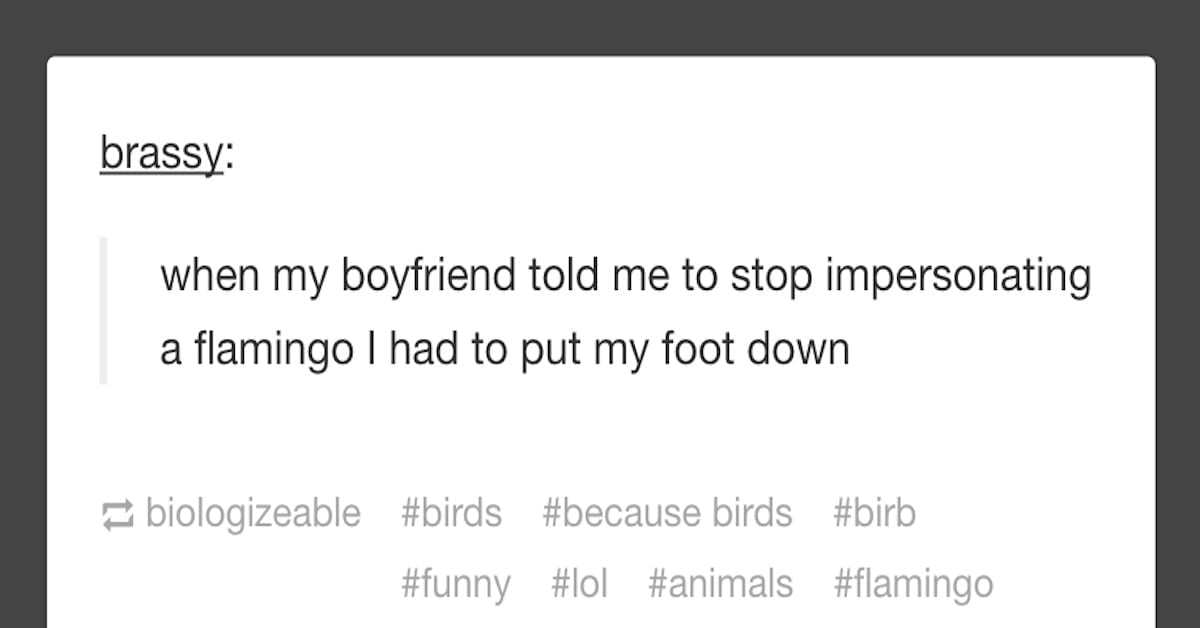This screenshot has width=1200, height=628.
Task: Open brassy's blog link
Action: click(x=161, y=155)
